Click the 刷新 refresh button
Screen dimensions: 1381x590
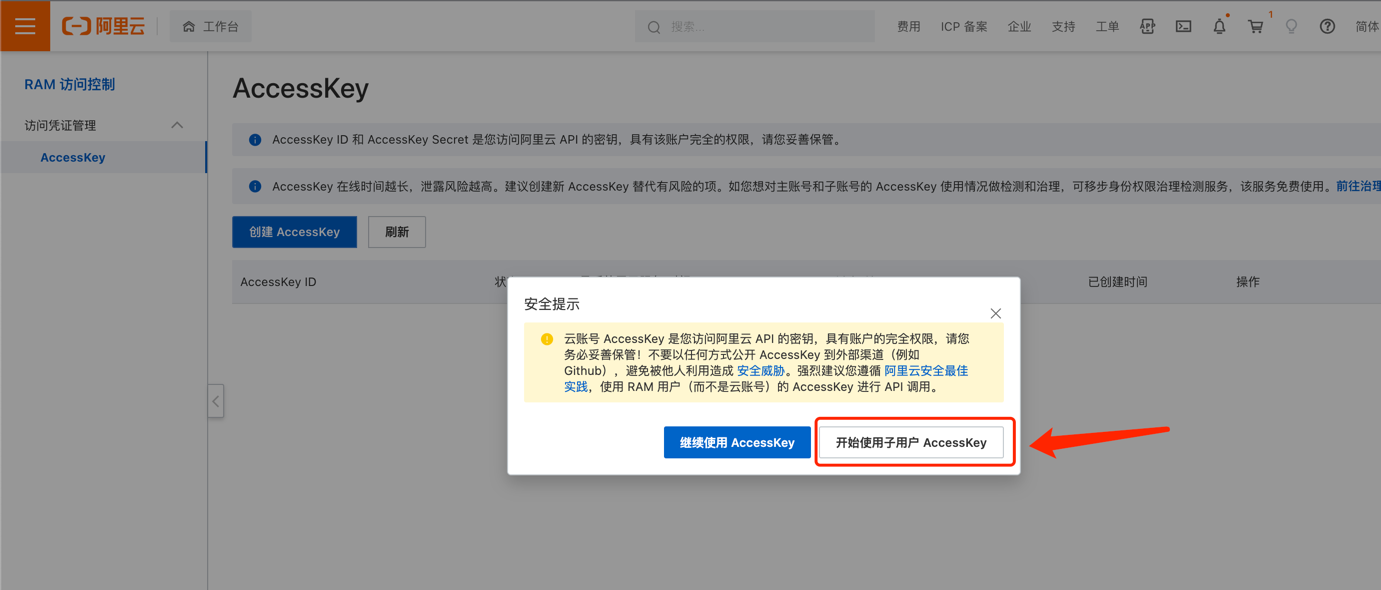(397, 232)
